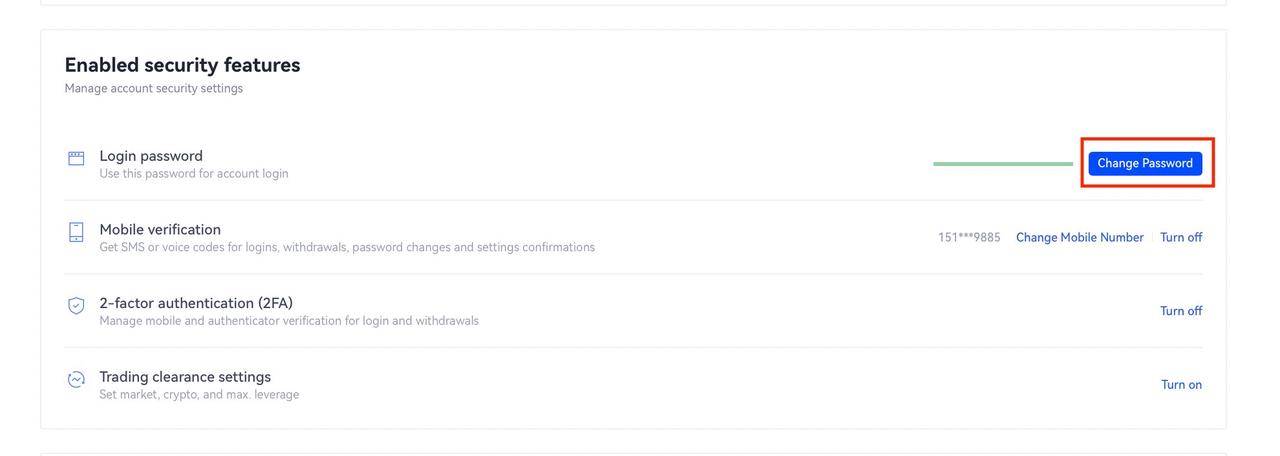Image resolution: width=1280 pixels, height=456 pixels.
Task: Click the 'Use this password for account login' description
Action: coord(194,173)
